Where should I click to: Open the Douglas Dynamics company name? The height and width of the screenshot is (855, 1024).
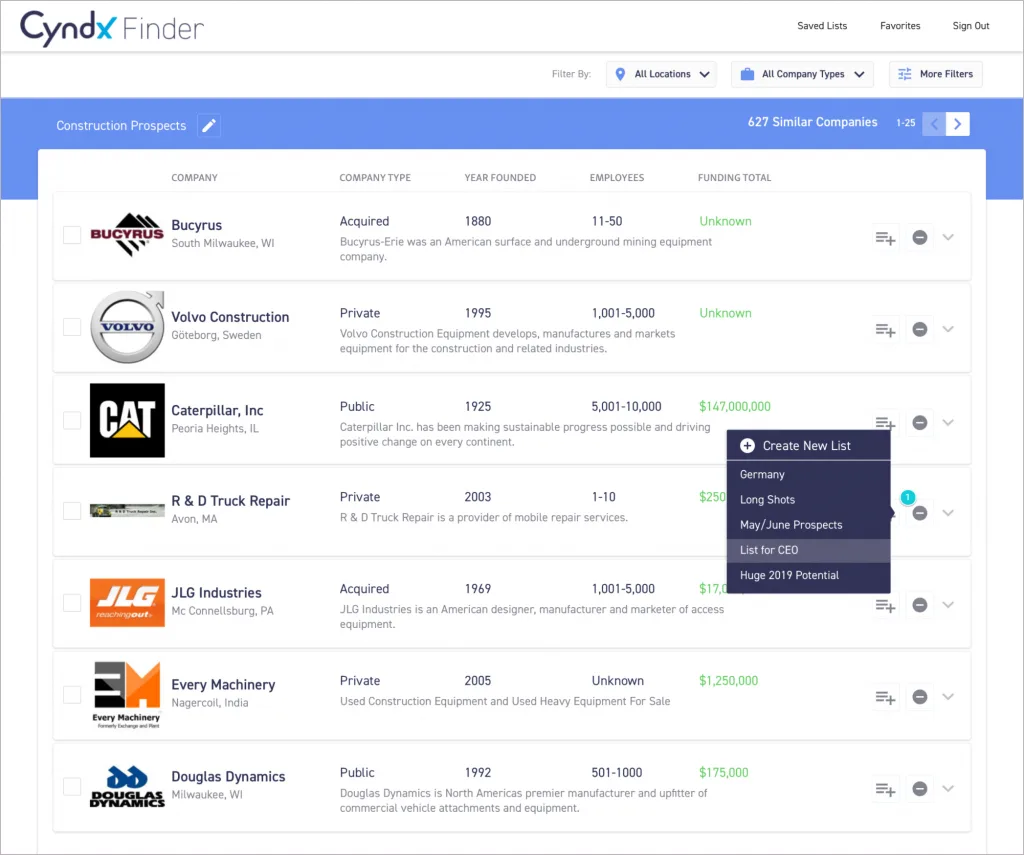228,777
